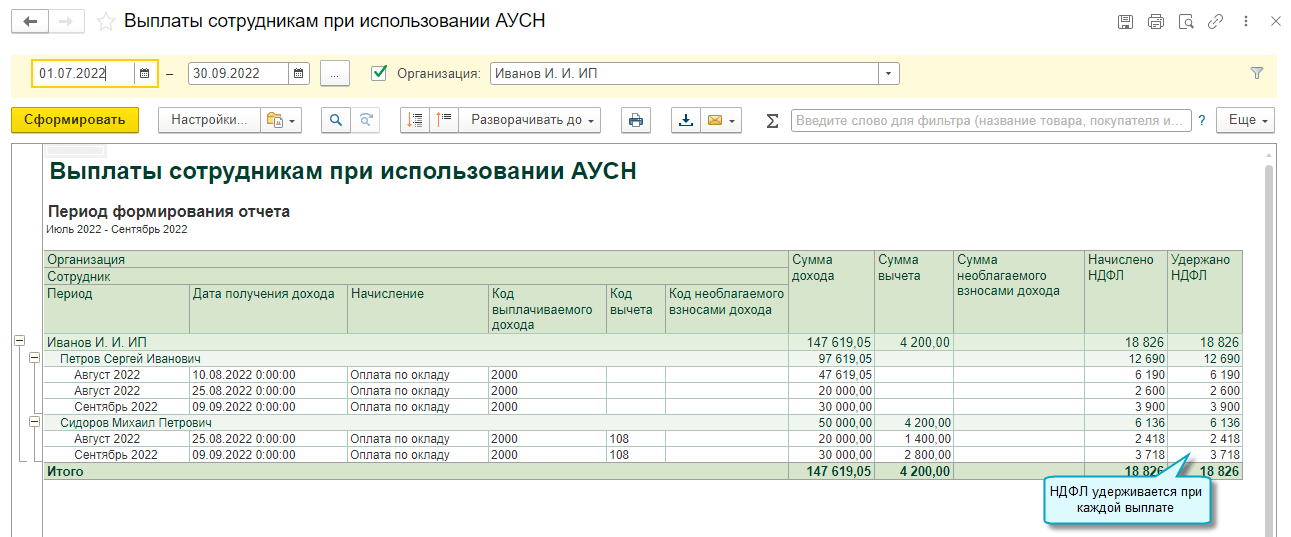Click the save (diskette) icon in title bar
Viewport: 1291px width, 537px height.
[1125, 21]
